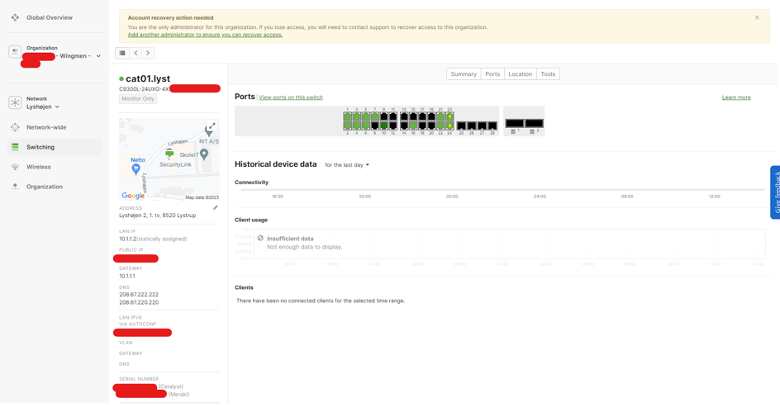Go to previous device with left arrow

pyautogui.click(x=136, y=53)
